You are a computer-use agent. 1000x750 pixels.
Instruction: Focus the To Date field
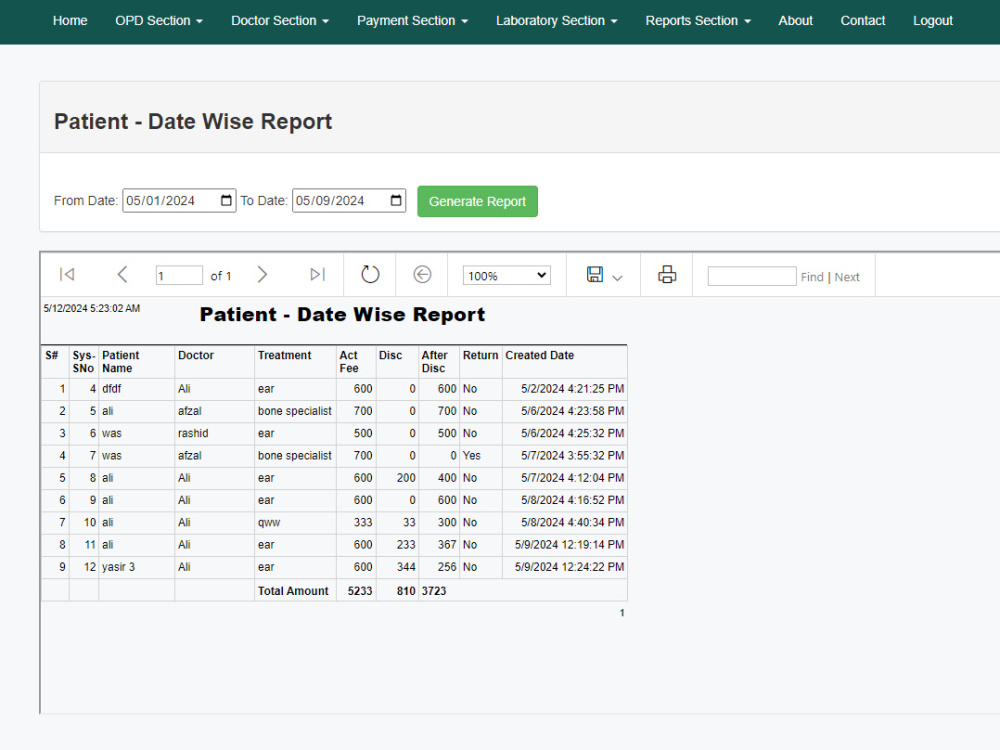click(349, 200)
